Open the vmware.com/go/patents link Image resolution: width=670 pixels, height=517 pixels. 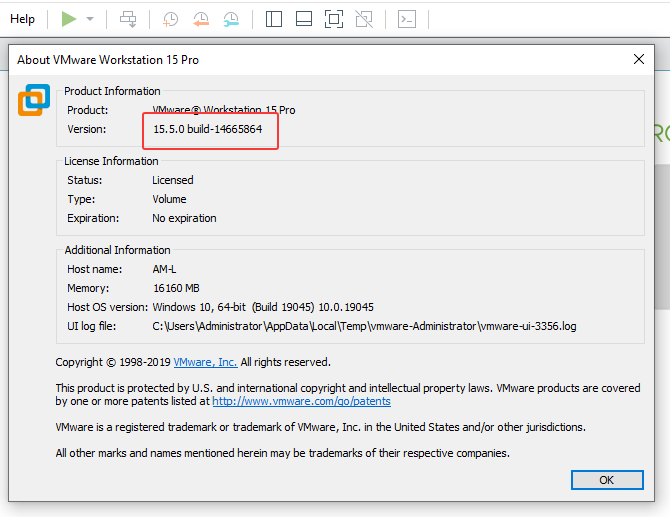(x=301, y=401)
